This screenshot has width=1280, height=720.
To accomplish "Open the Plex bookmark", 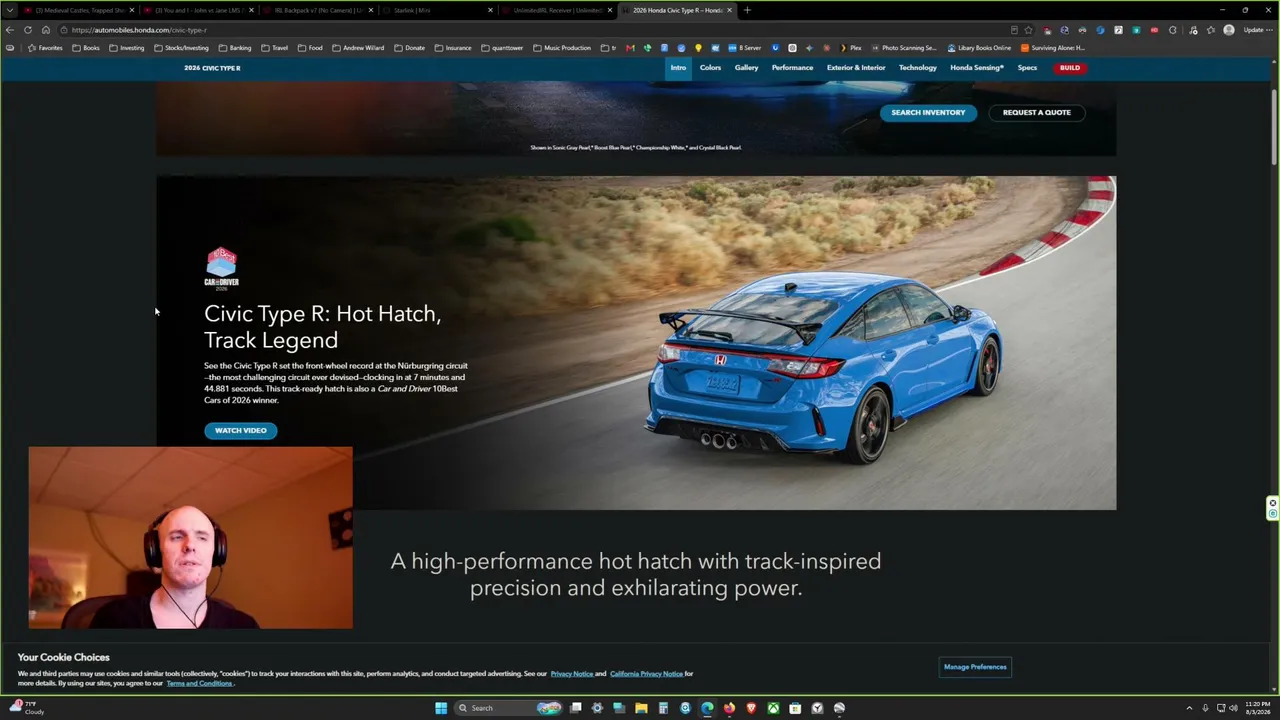I will tap(850, 48).
